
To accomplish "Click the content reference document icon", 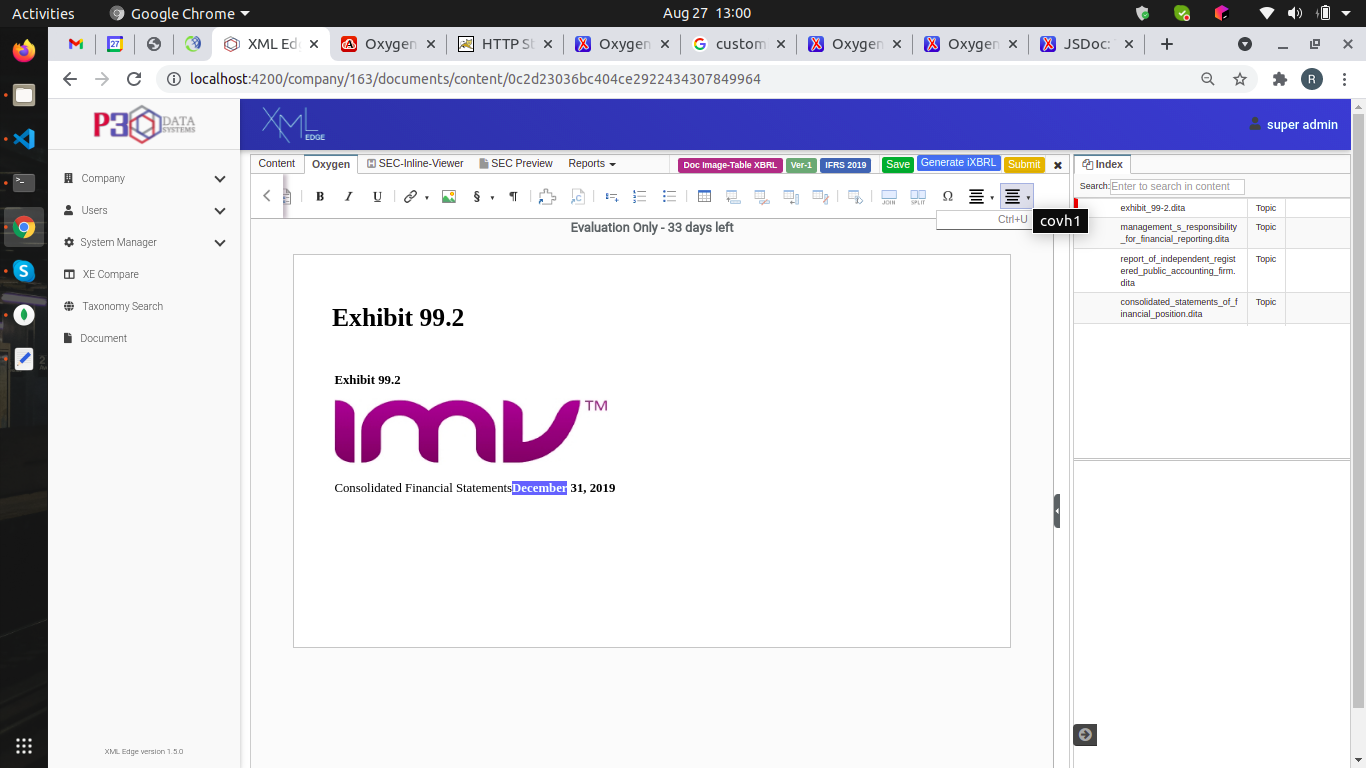I will [x=577, y=197].
